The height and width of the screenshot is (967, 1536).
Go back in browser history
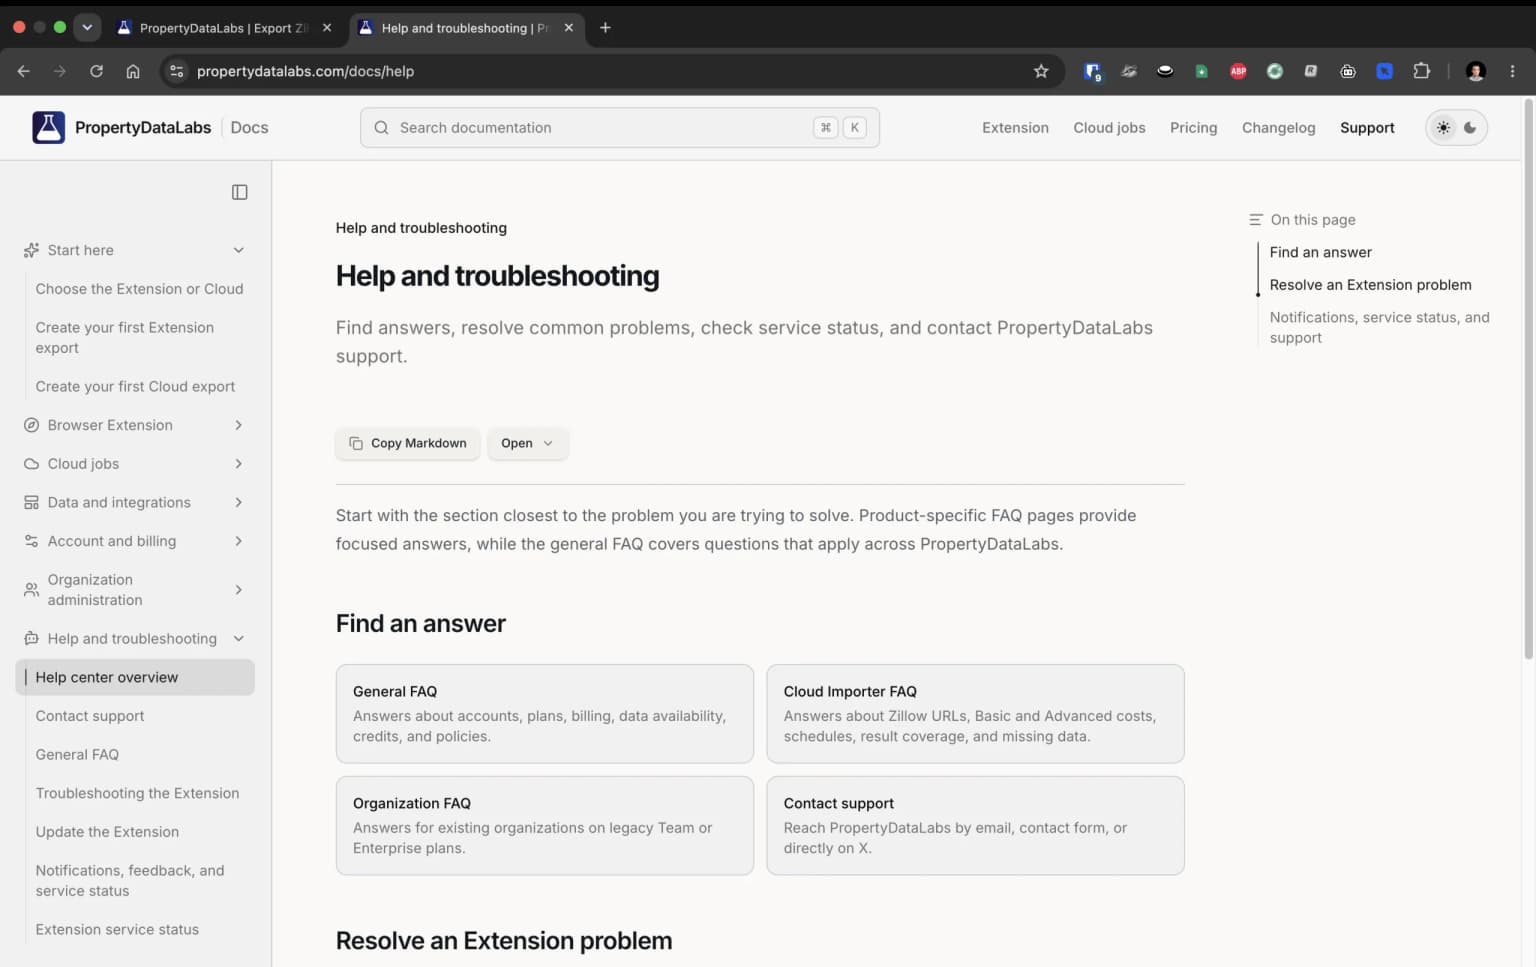tap(24, 71)
